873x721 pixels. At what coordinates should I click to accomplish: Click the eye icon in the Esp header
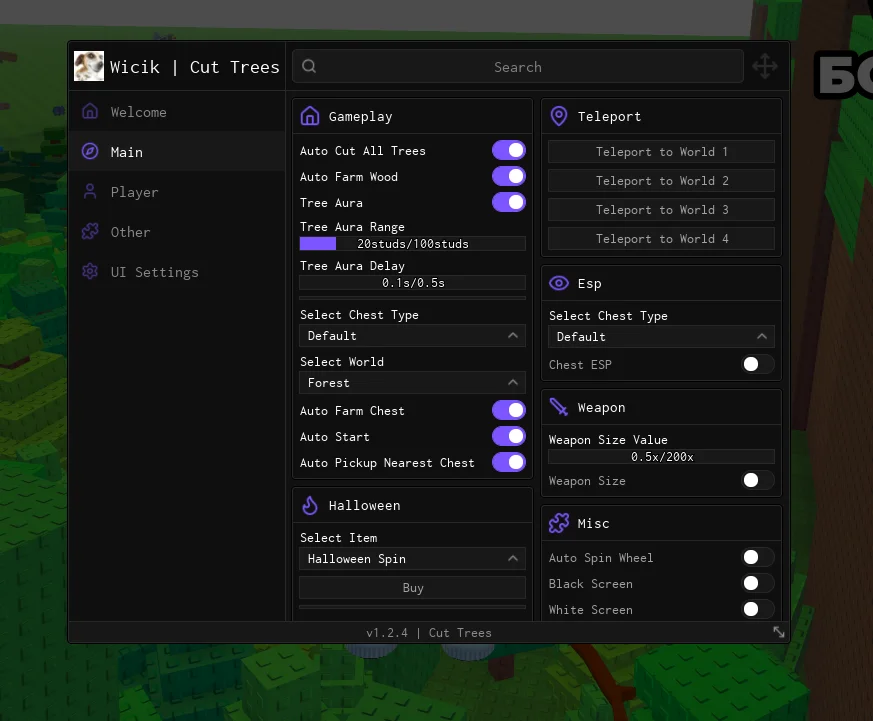point(559,283)
